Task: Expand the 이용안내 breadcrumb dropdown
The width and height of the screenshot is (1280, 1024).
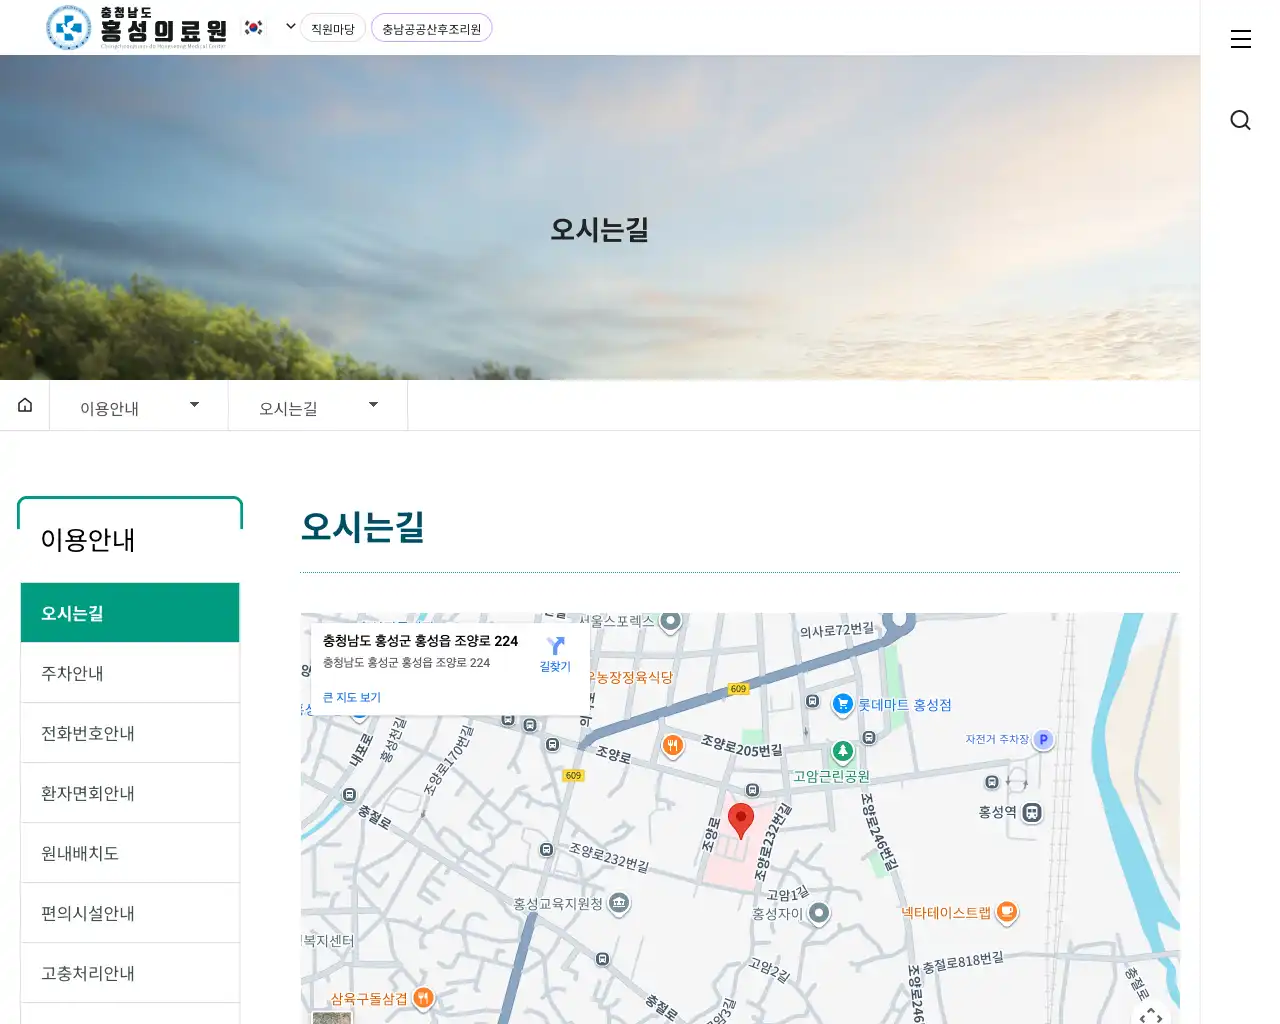Action: click(194, 405)
